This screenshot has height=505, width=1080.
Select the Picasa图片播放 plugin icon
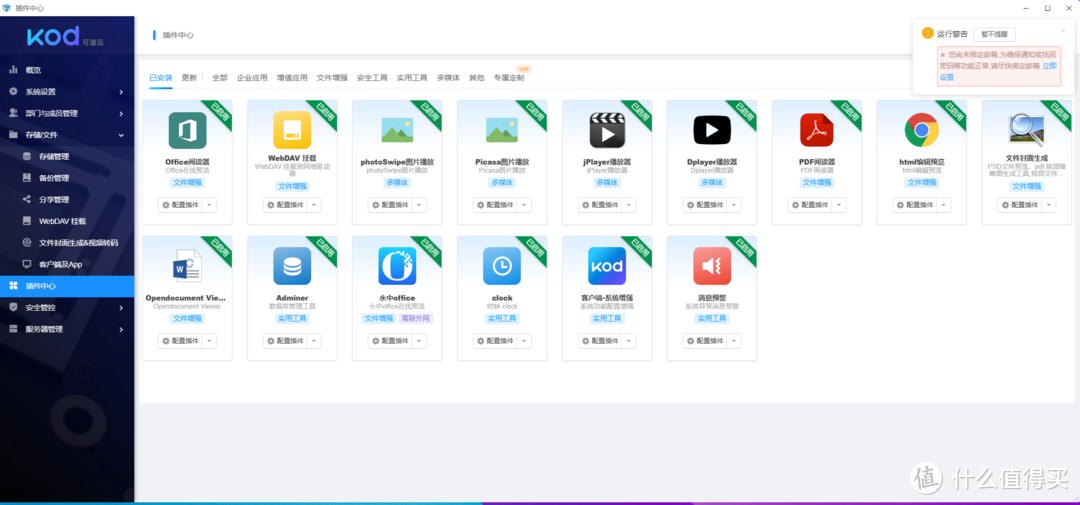(502, 130)
